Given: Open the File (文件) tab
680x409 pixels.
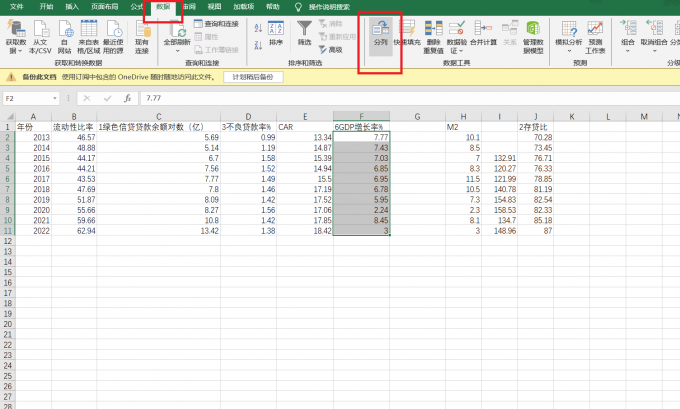Looking at the screenshot, I should pos(16,7).
